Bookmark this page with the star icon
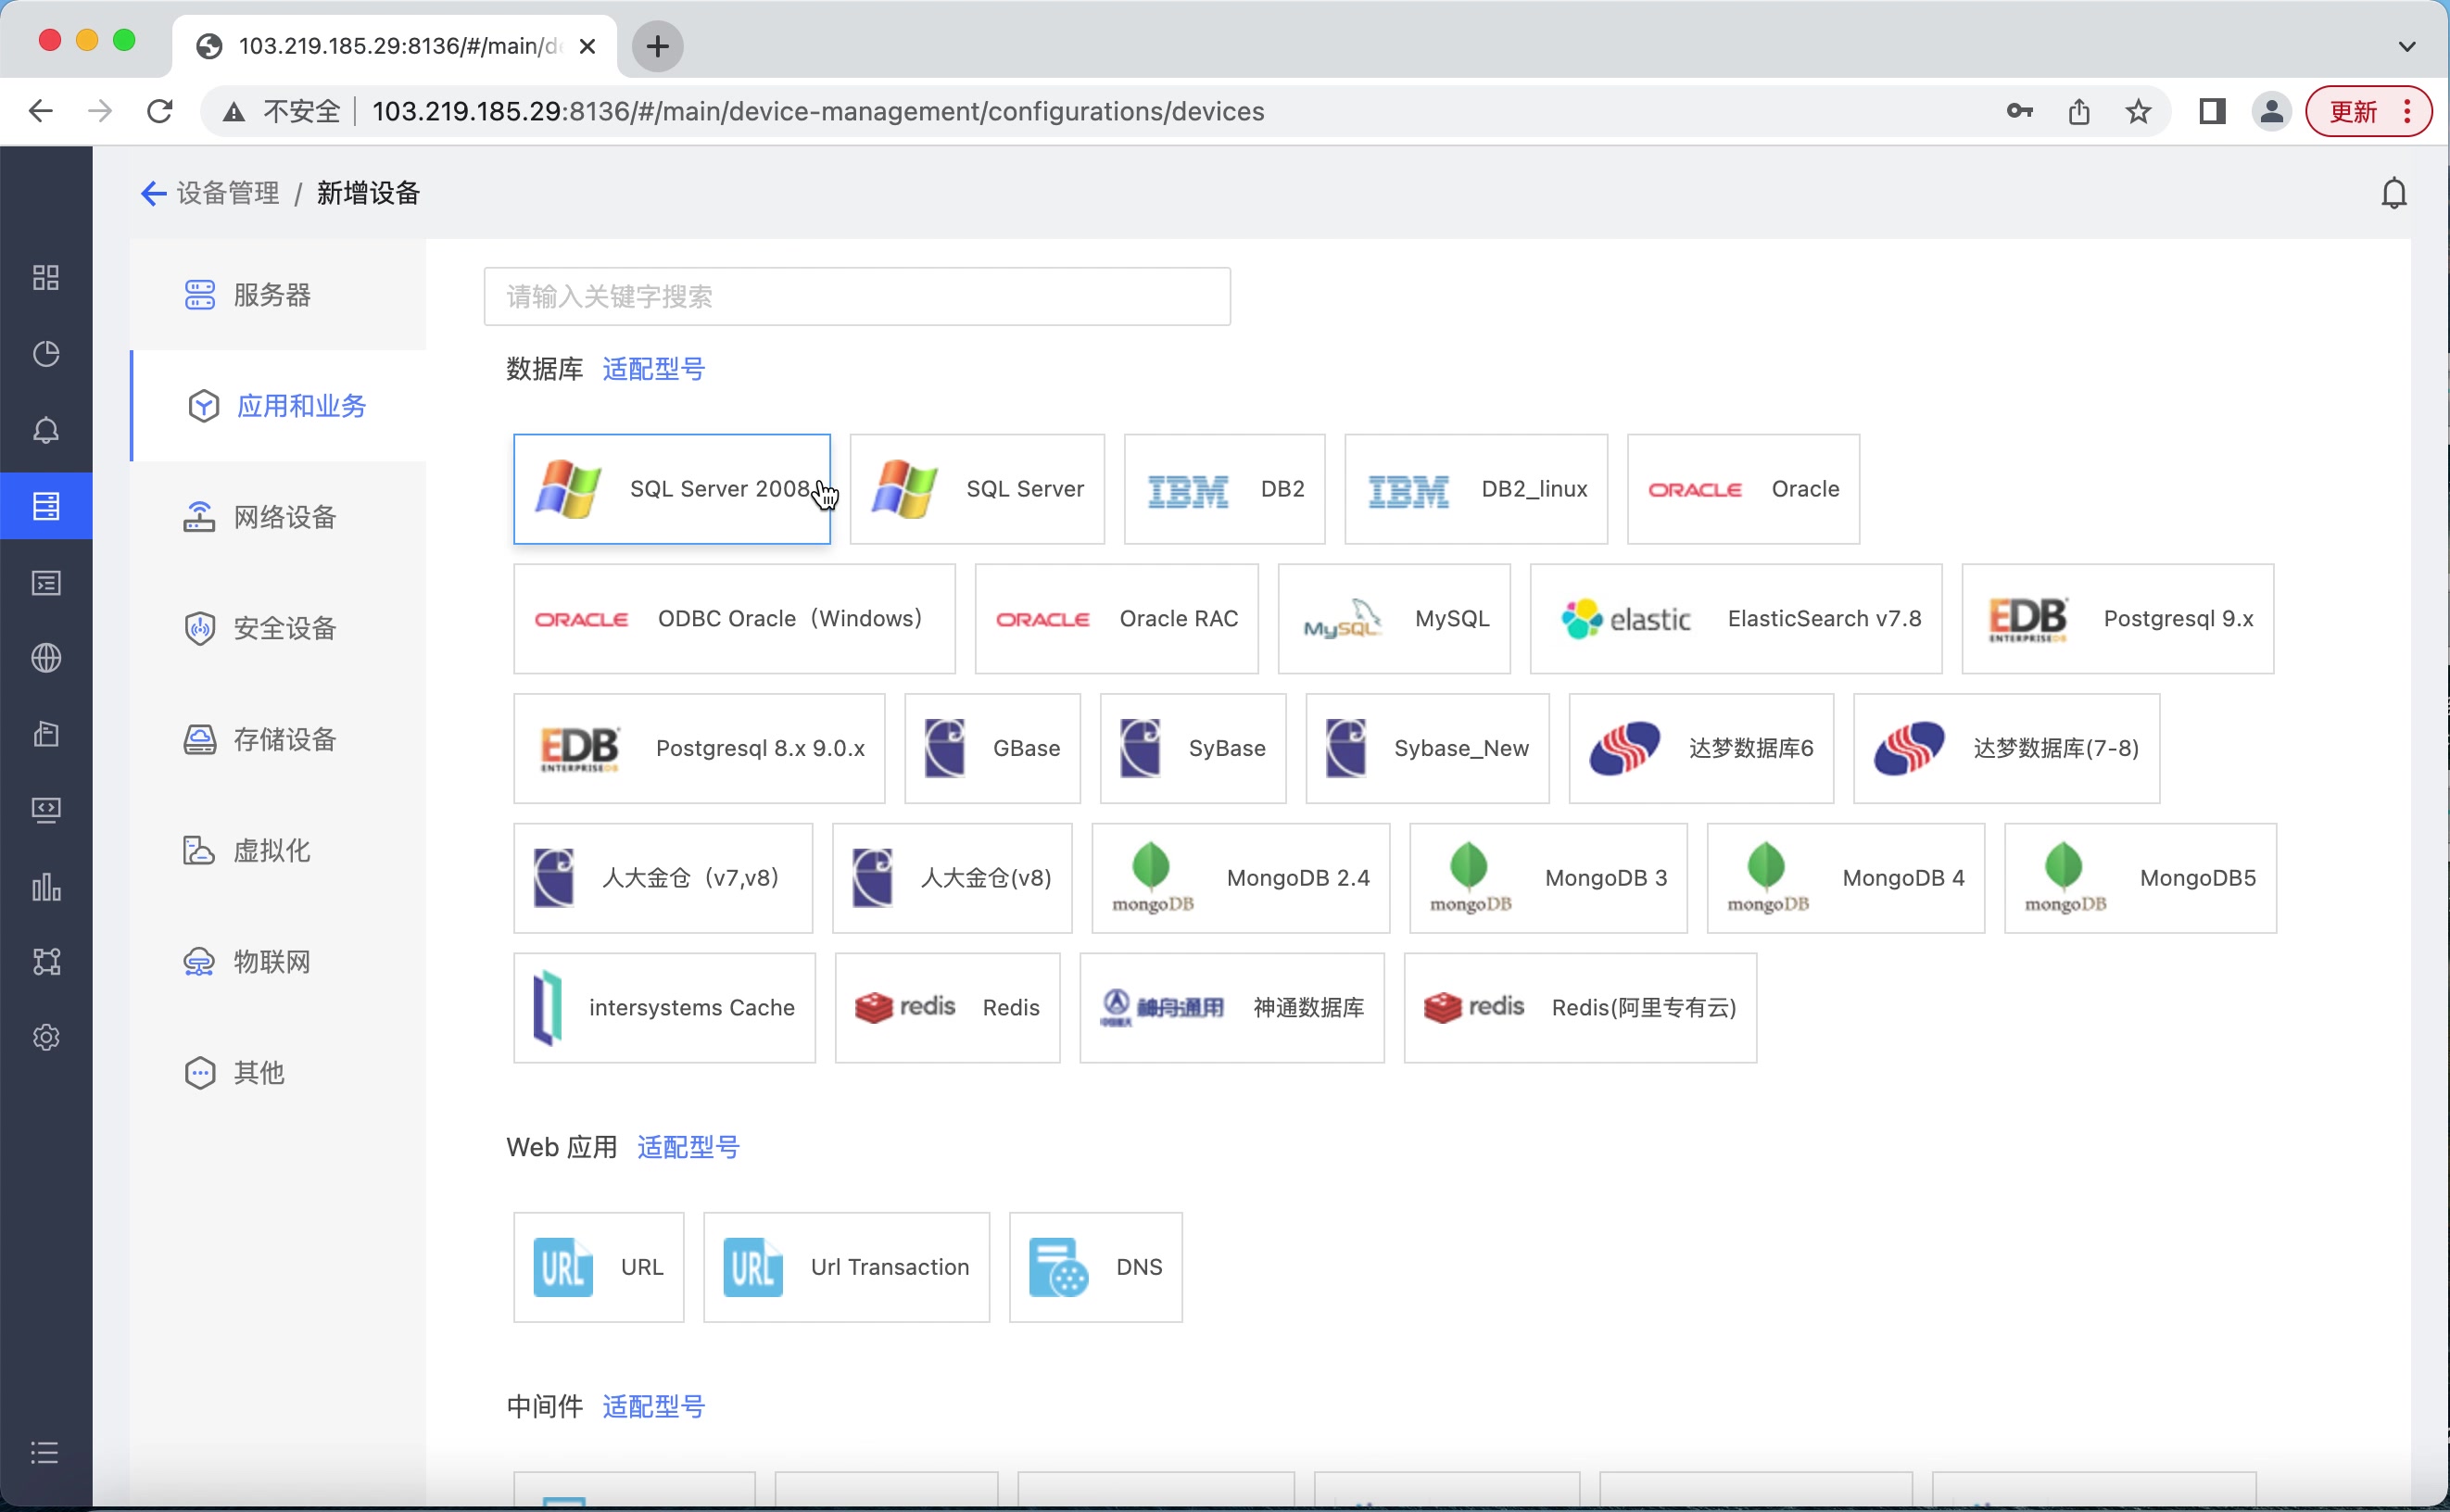Image resolution: width=2450 pixels, height=1512 pixels. pyautogui.click(x=2138, y=111)
